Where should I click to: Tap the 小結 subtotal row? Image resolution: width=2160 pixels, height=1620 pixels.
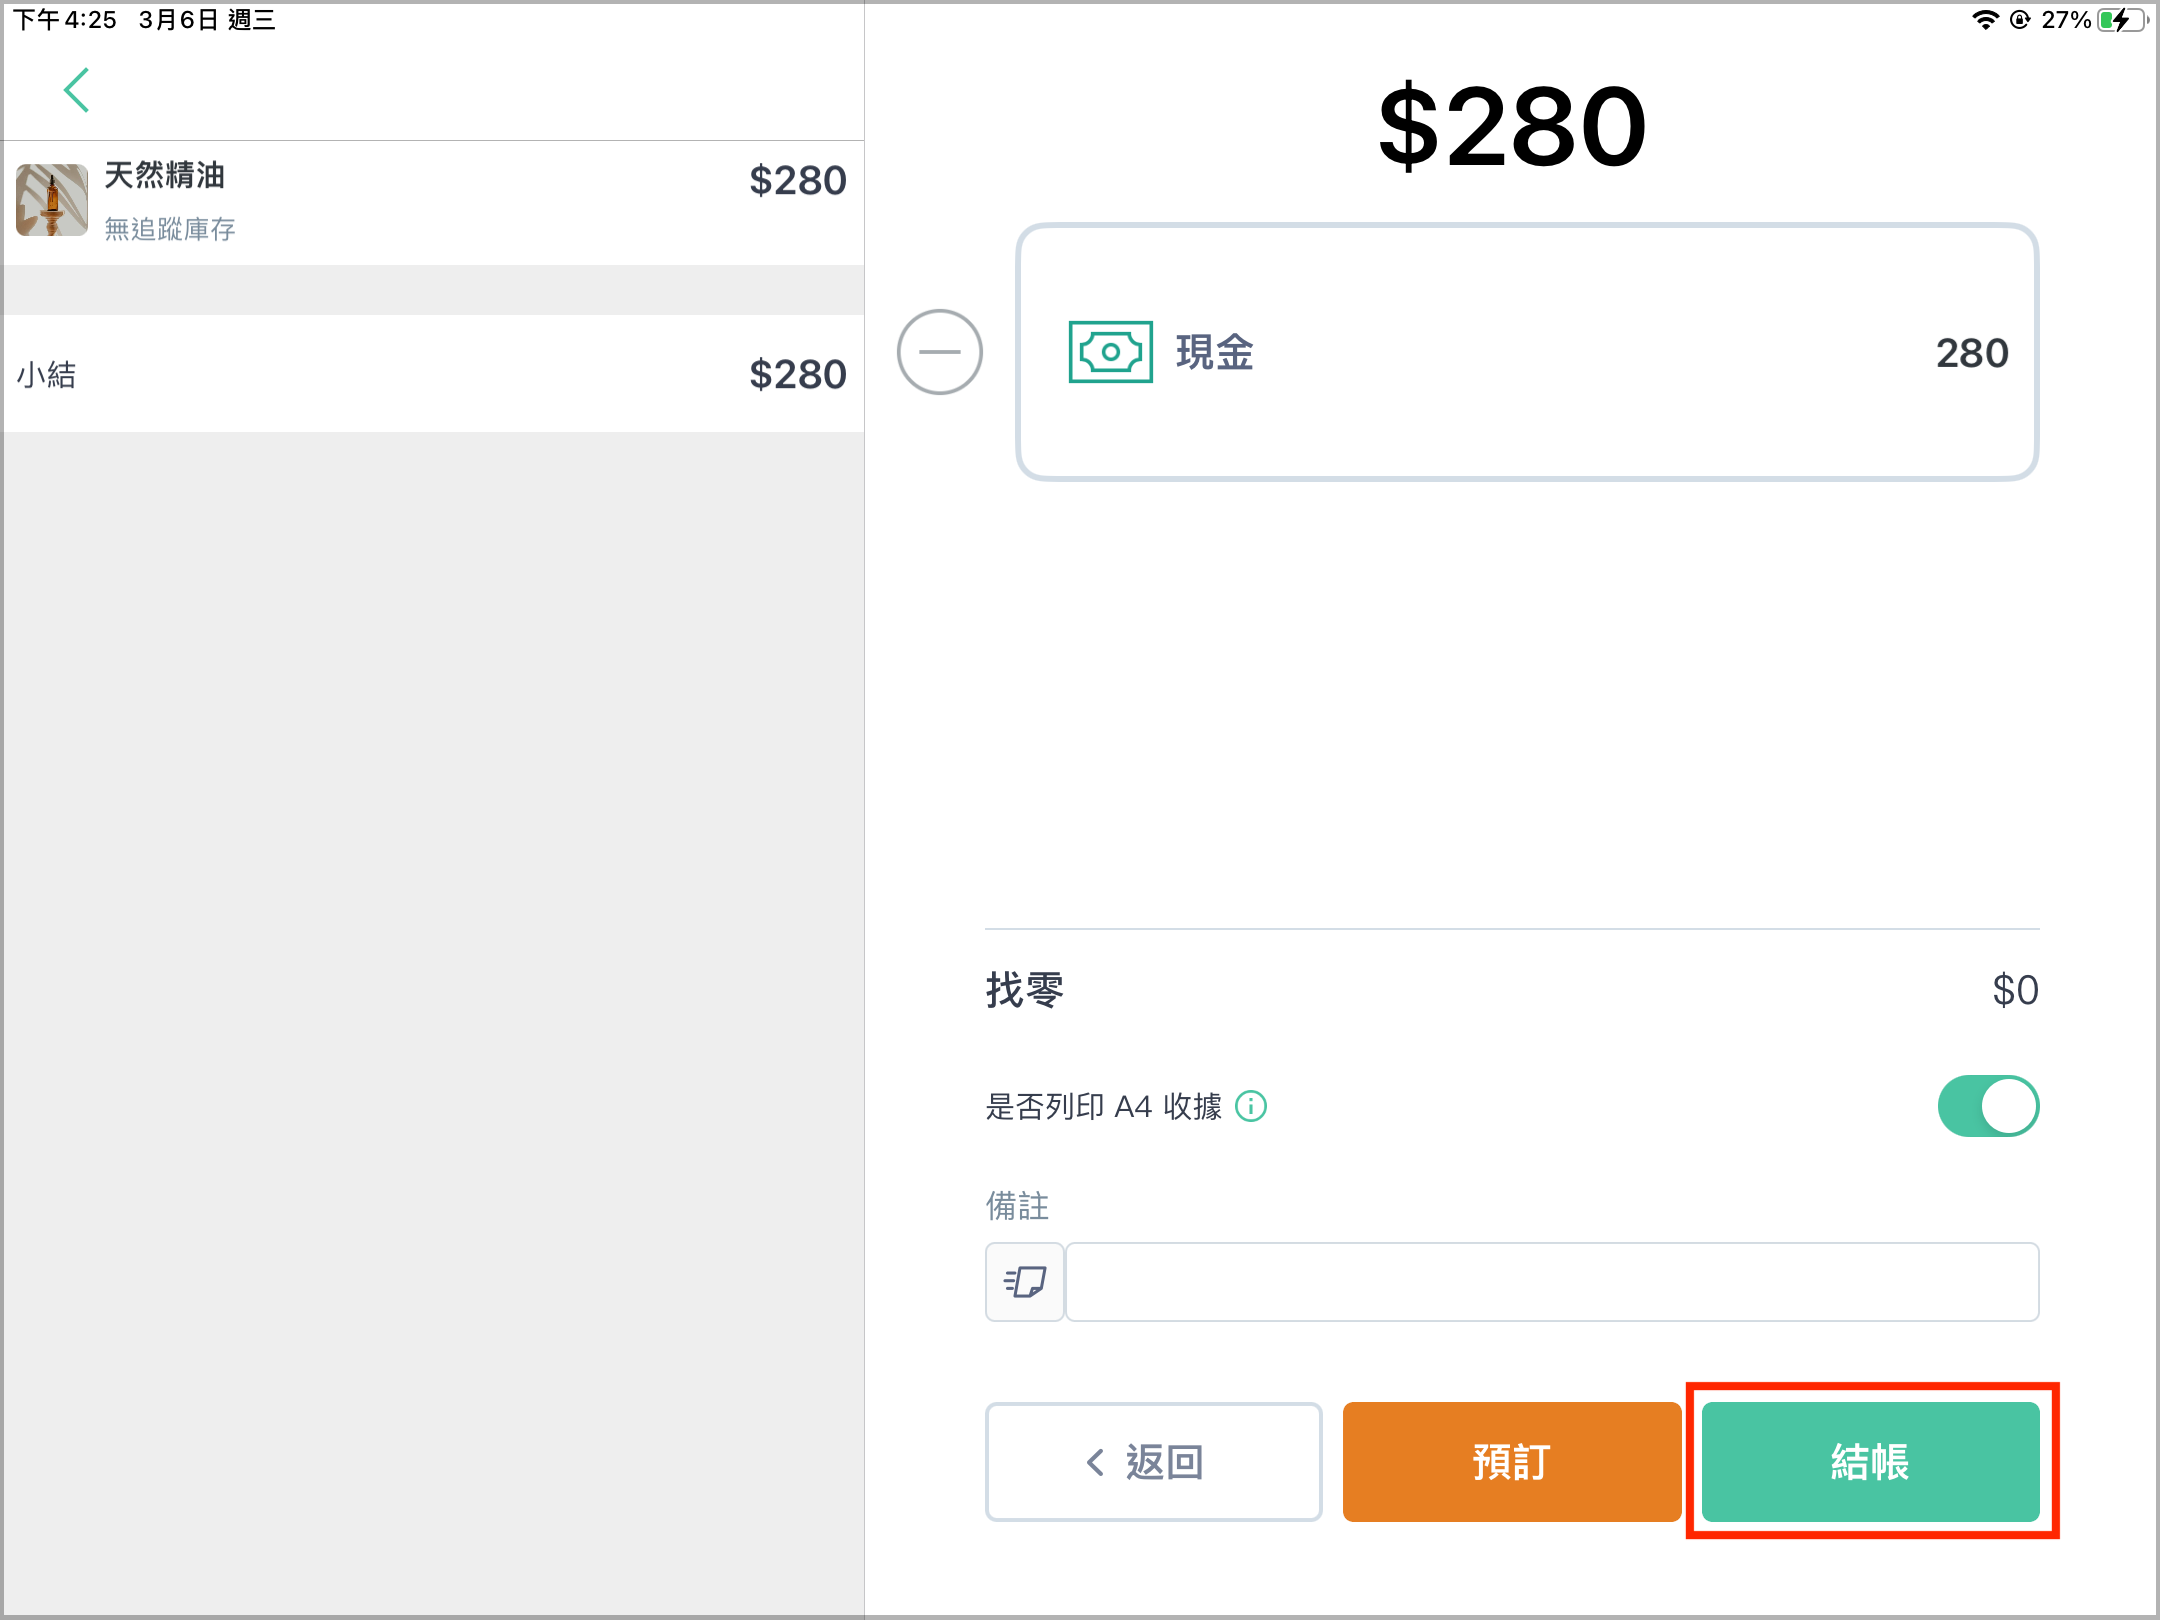(433, 374)
